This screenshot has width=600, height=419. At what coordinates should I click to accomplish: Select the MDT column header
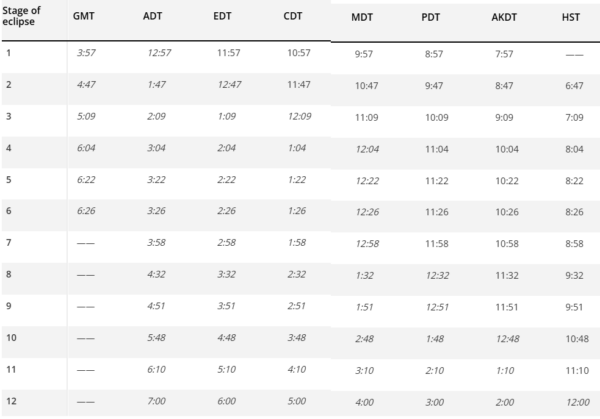(x=365, y=20)
